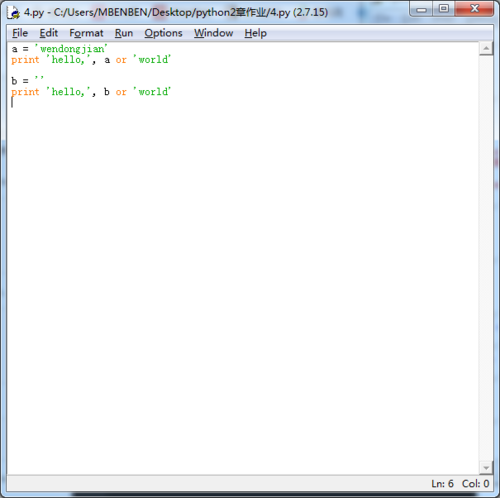The height and width of the screenshot is (498, 500).
Task: Open the Format menu
Action: coord(86,33)
